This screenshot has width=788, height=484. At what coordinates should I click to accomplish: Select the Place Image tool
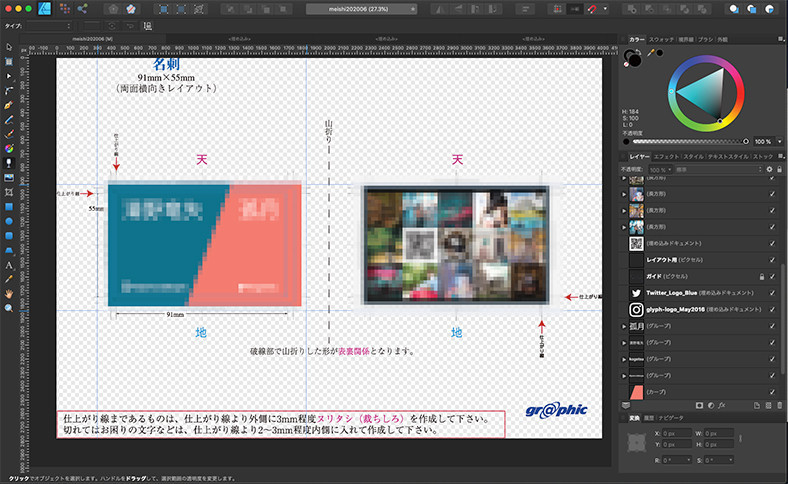click(9, 178)
